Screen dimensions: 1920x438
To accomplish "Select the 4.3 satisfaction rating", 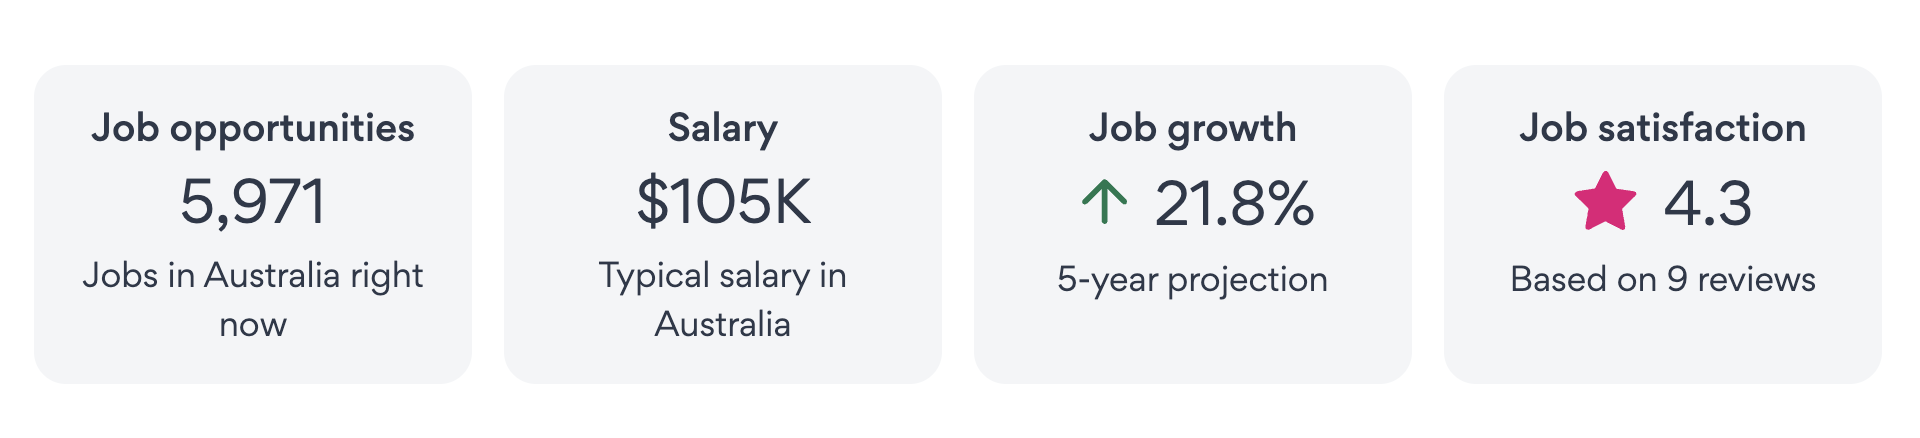I will click(x=1707, y=204).
